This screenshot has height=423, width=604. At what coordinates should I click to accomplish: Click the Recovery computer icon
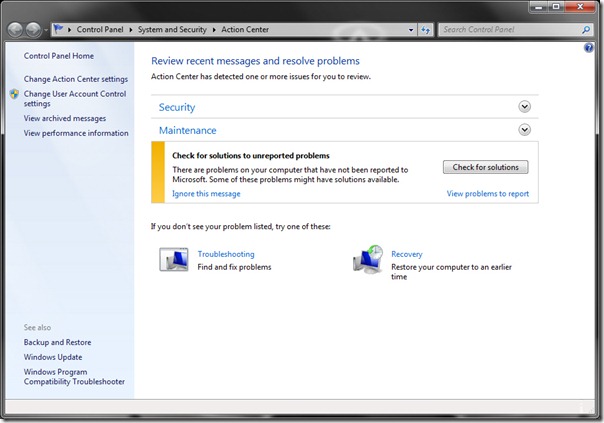coord(368,260)
